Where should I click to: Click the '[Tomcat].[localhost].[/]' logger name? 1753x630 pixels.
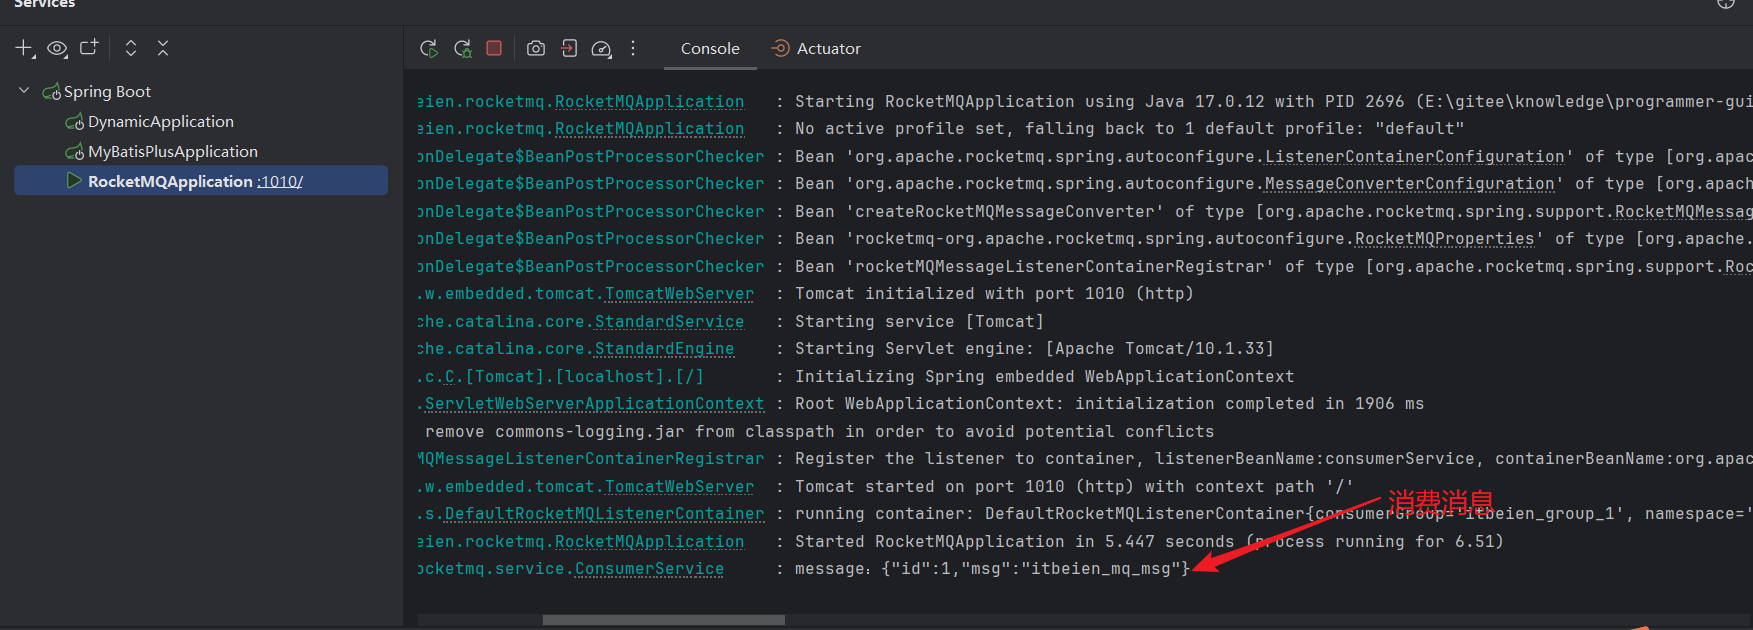(584, 377)
